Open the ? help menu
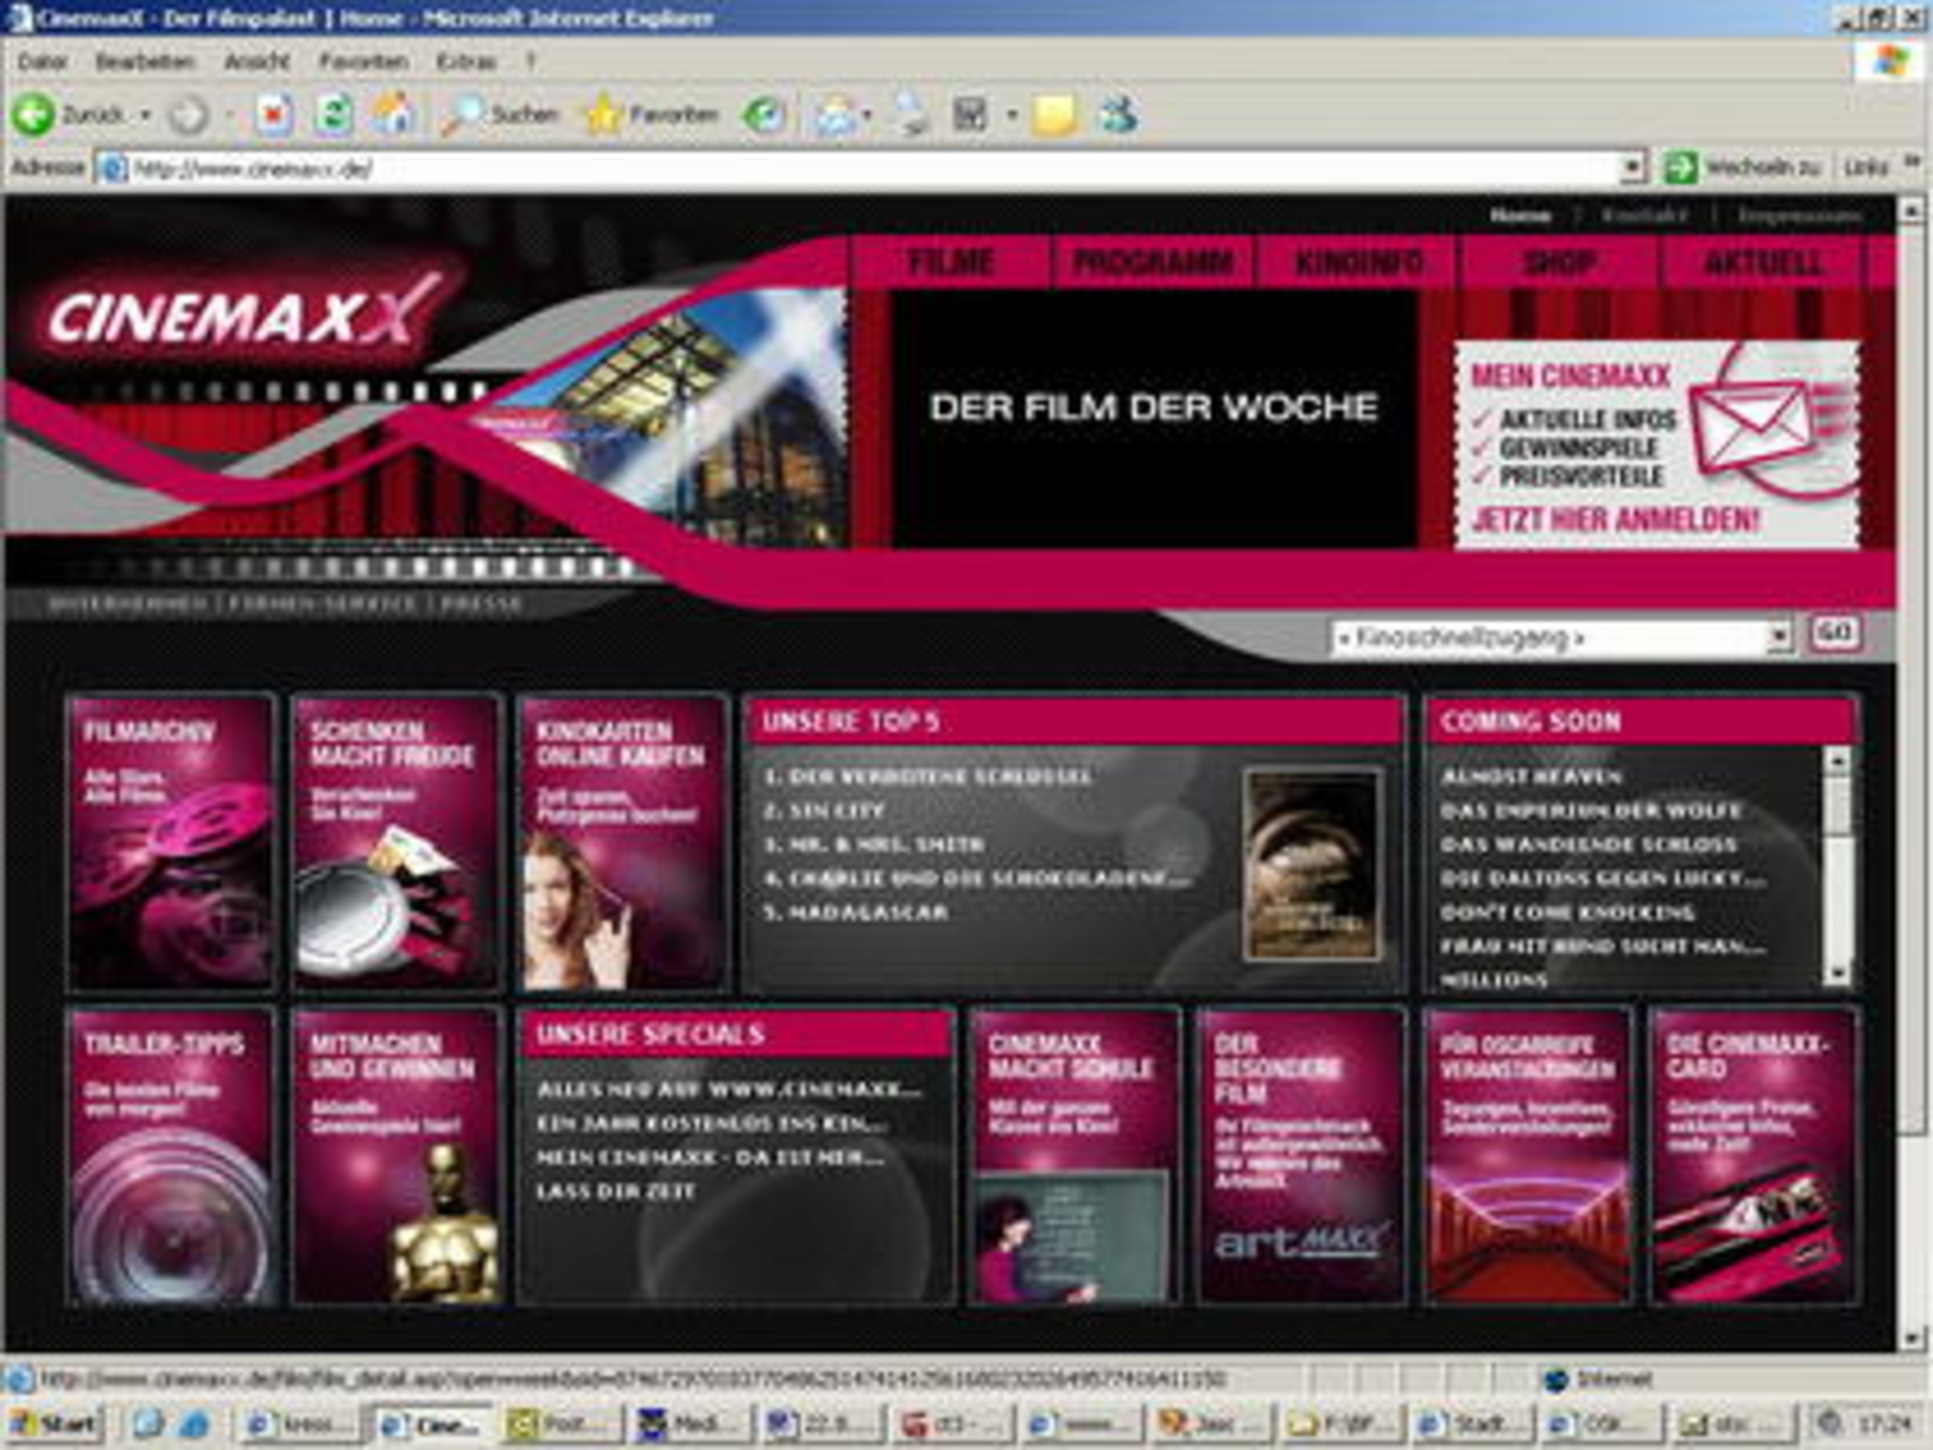 531,62
